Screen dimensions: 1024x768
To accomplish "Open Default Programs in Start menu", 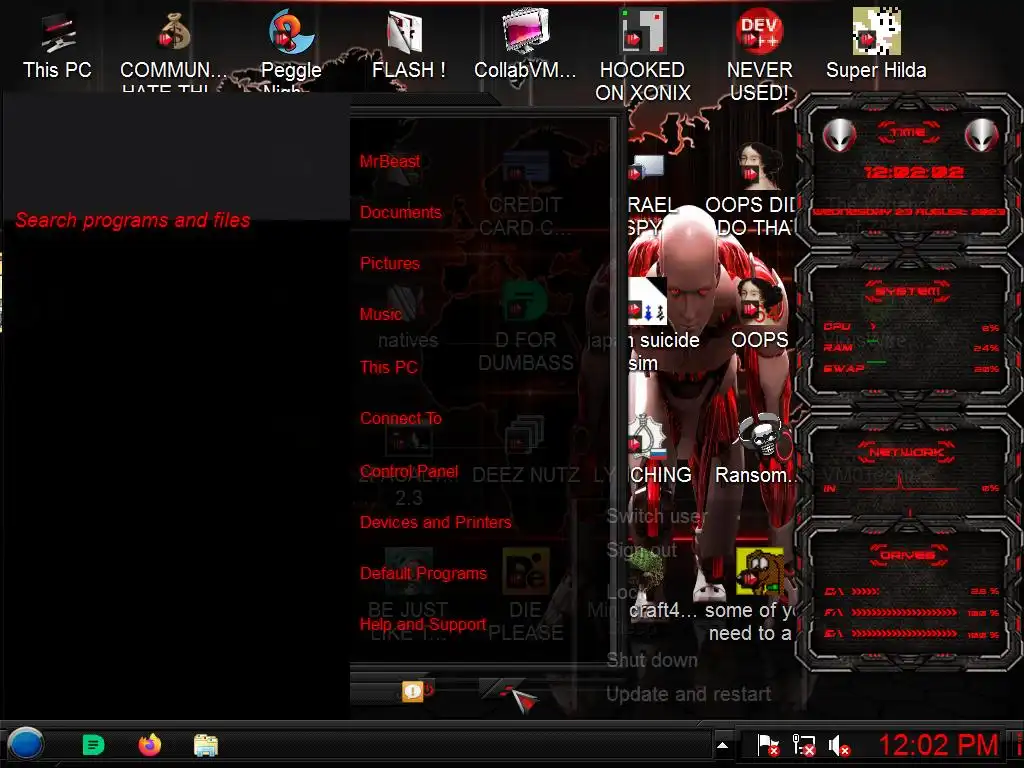I will click(423, 573).
